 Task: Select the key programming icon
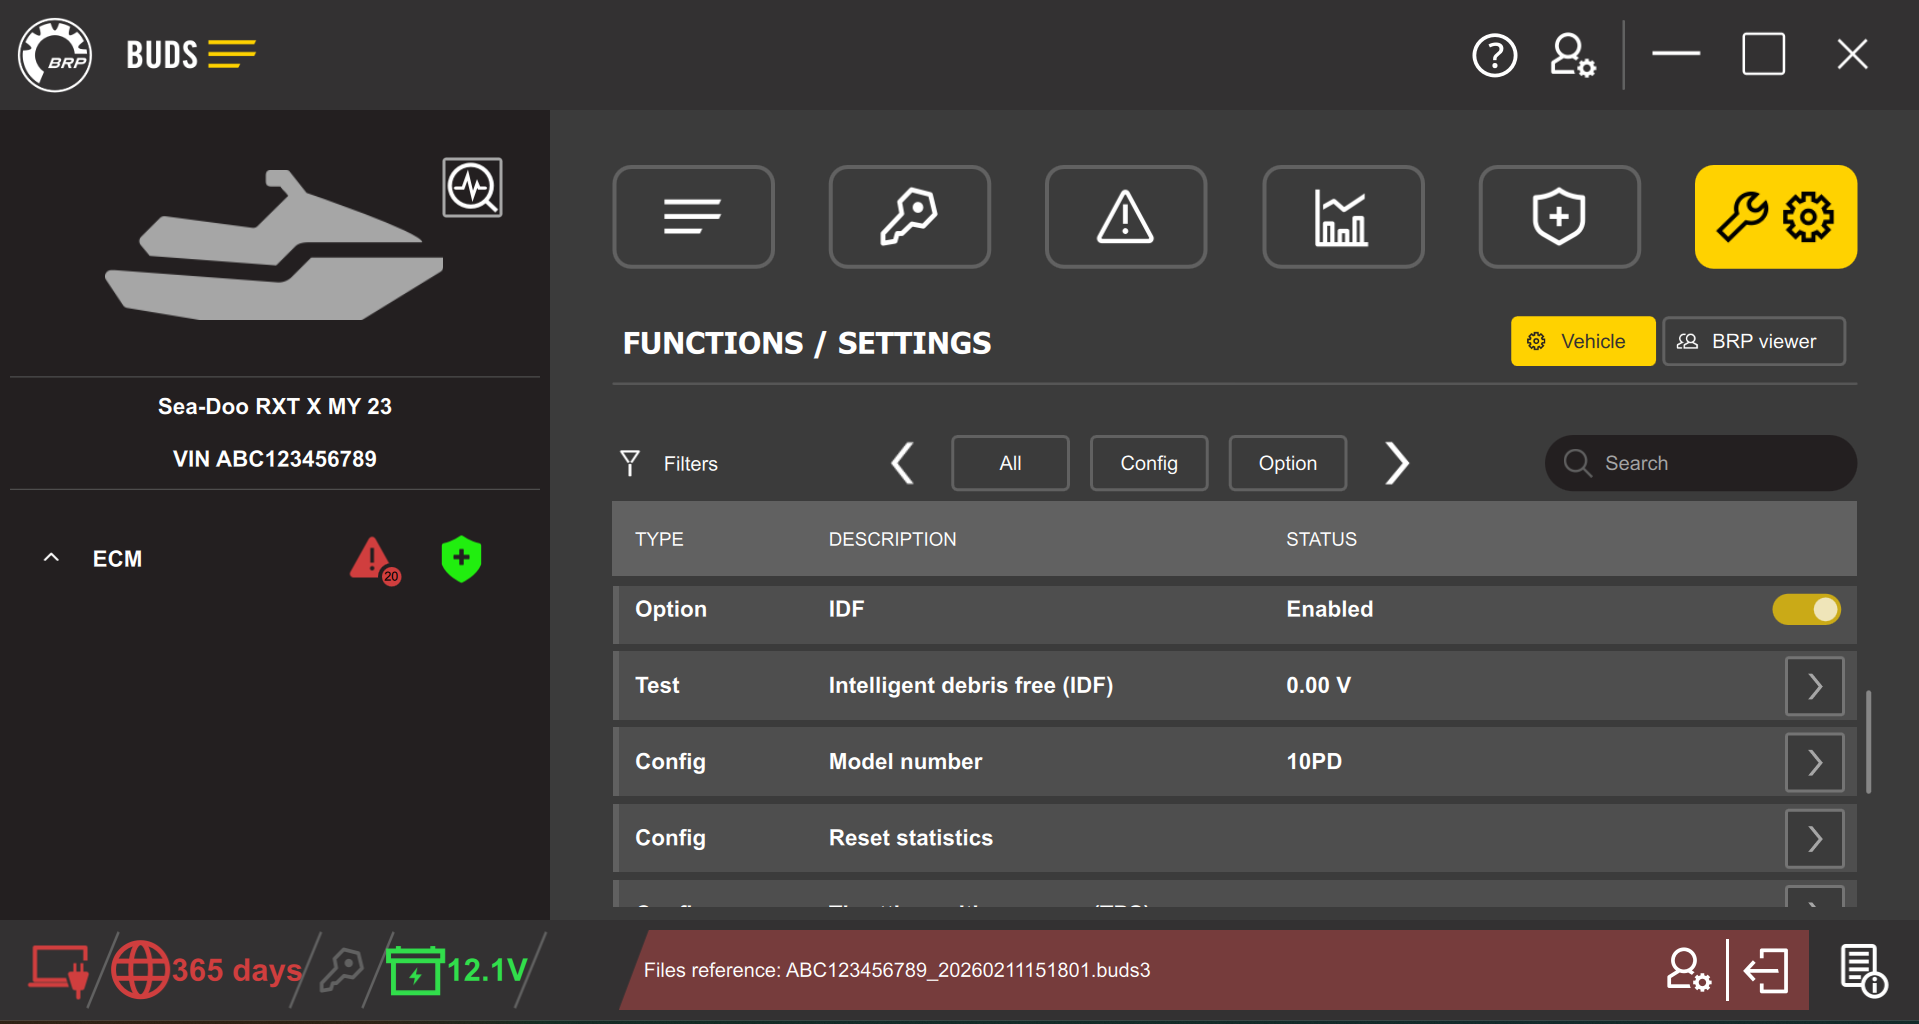(909, 216)
